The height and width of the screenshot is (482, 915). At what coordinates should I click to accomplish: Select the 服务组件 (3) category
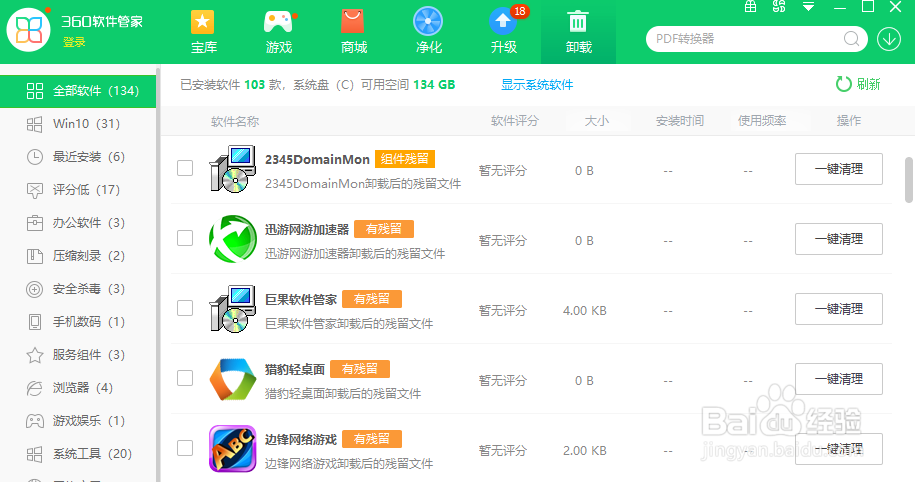pos(78,355)
